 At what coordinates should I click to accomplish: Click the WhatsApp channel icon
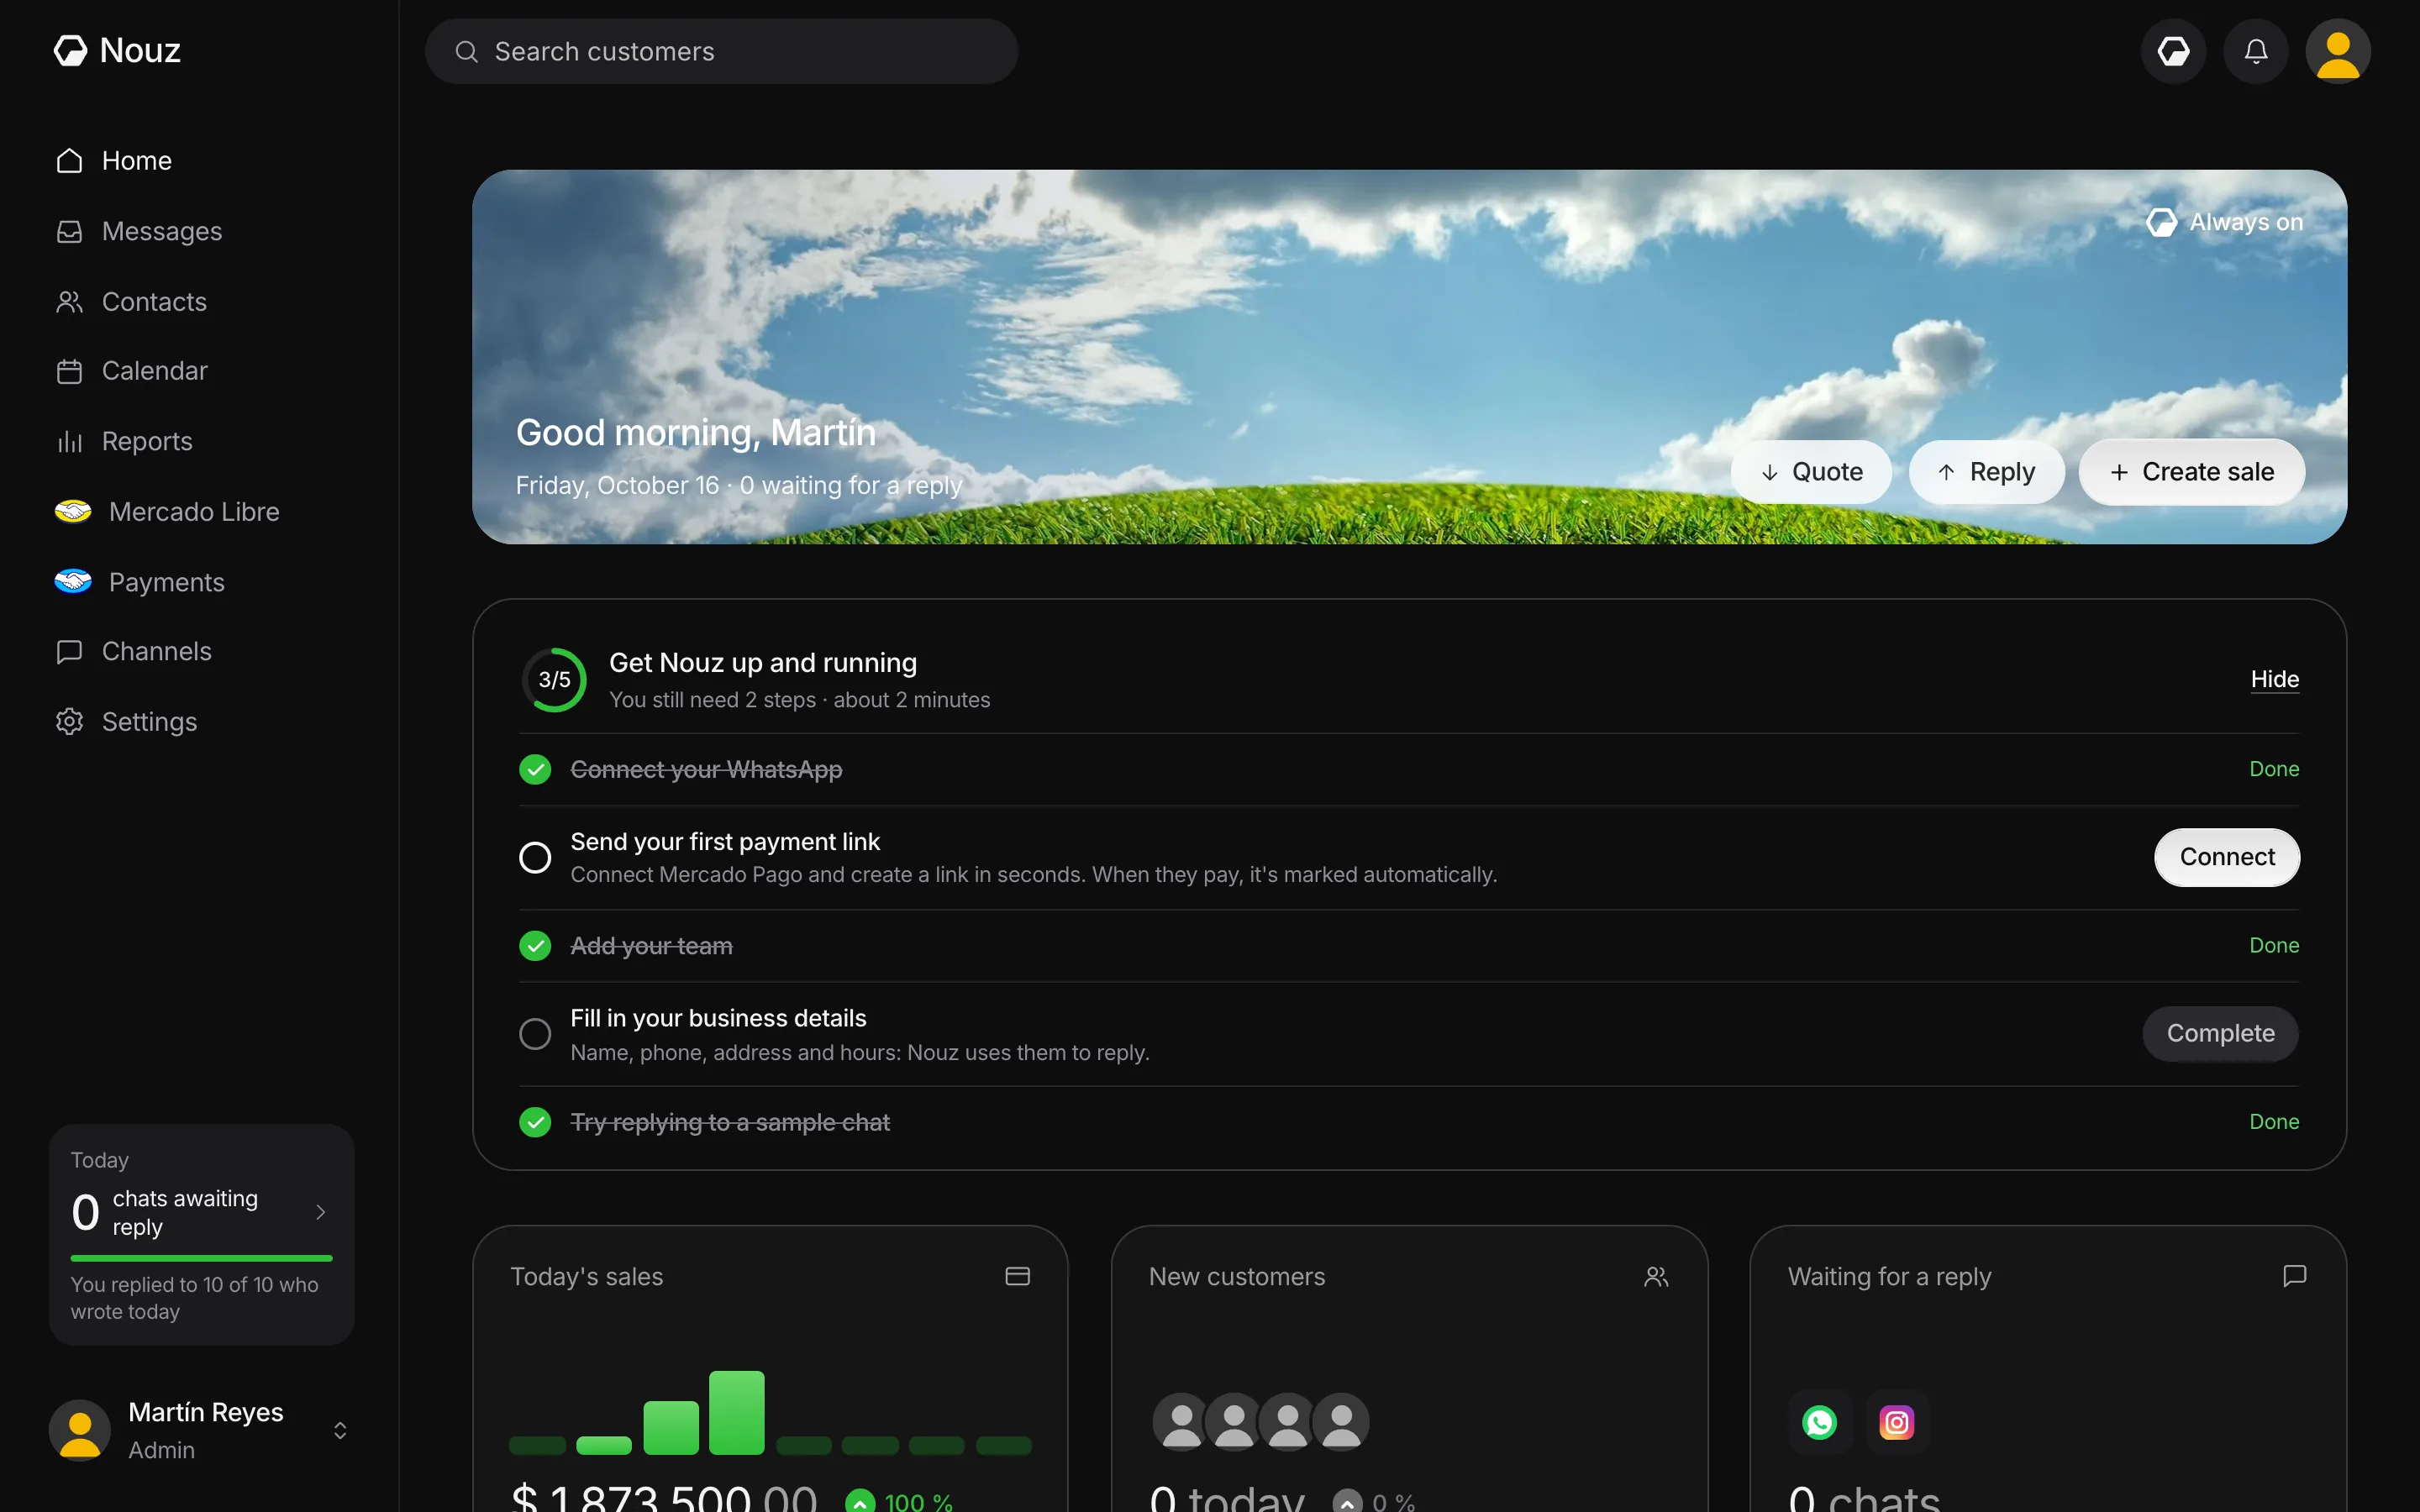point(1819,1422)
